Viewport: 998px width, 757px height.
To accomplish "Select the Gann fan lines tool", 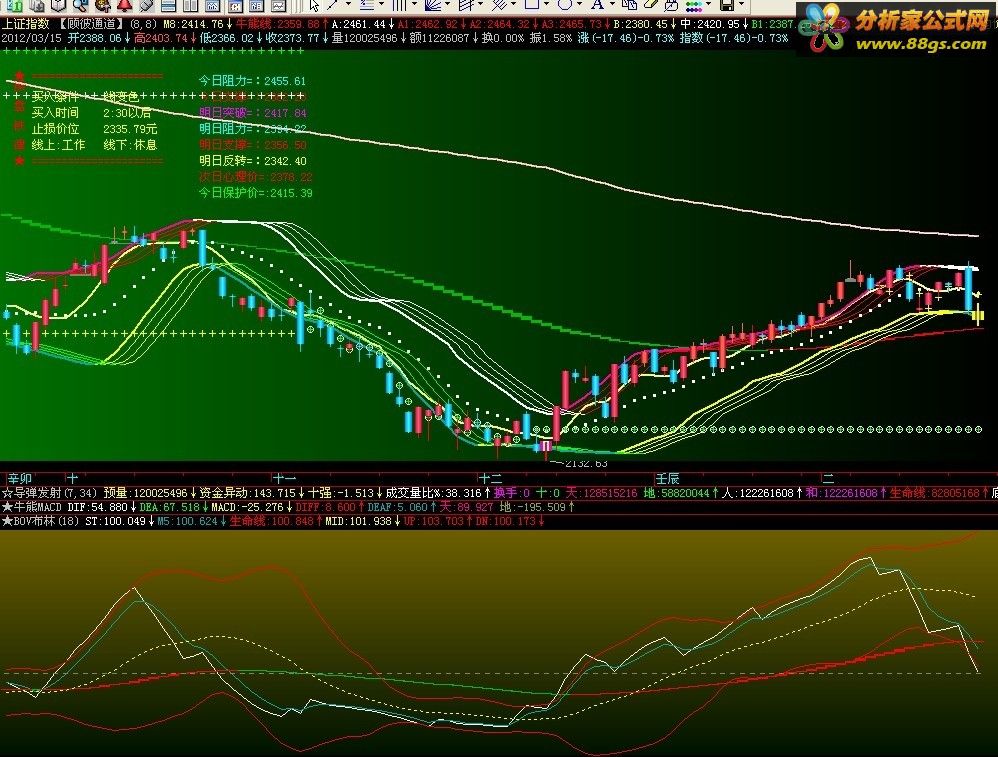I will pyautogui.click(x=433, y=5).
